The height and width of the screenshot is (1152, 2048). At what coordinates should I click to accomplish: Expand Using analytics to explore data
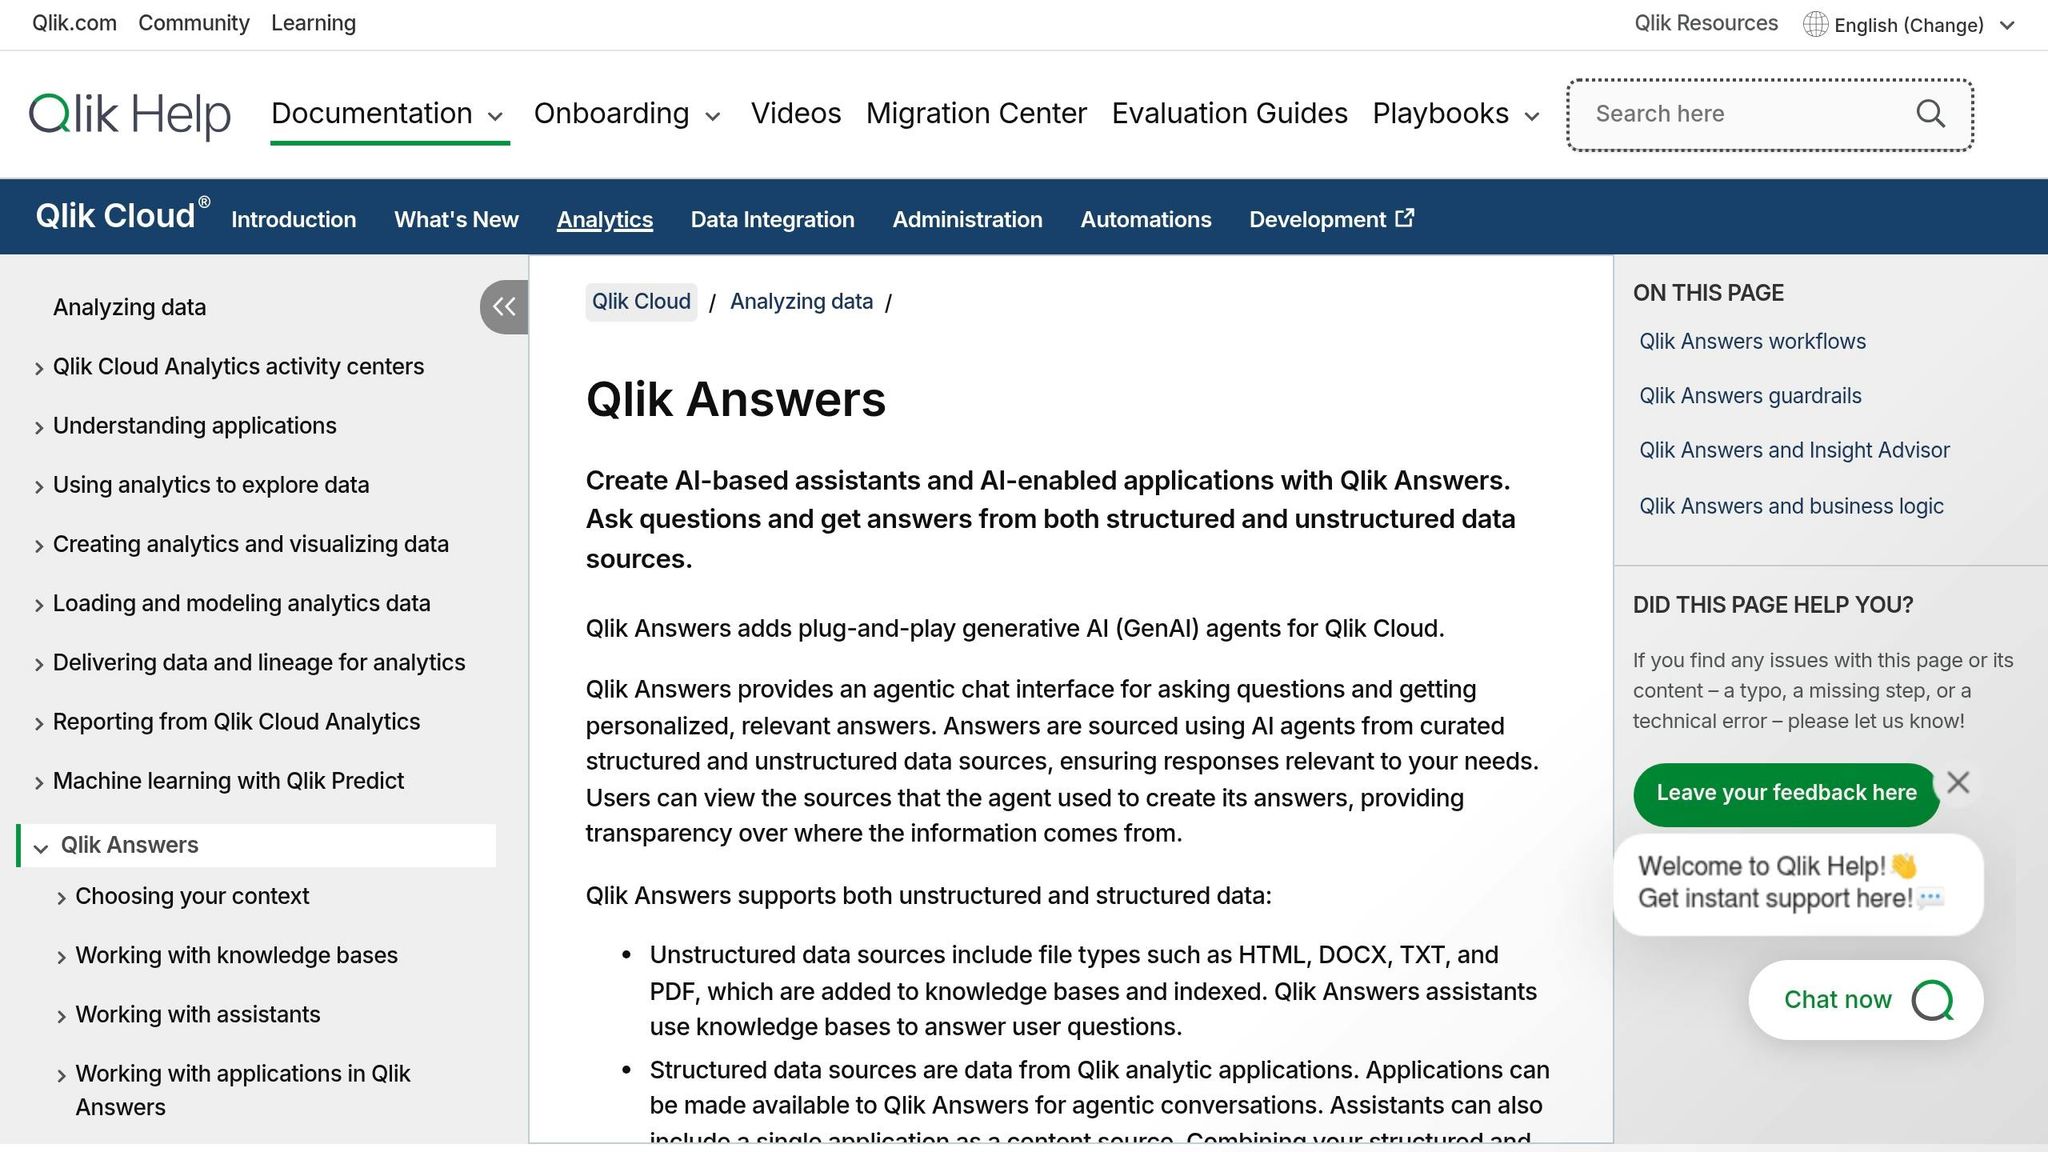click(x=39, y=486)
